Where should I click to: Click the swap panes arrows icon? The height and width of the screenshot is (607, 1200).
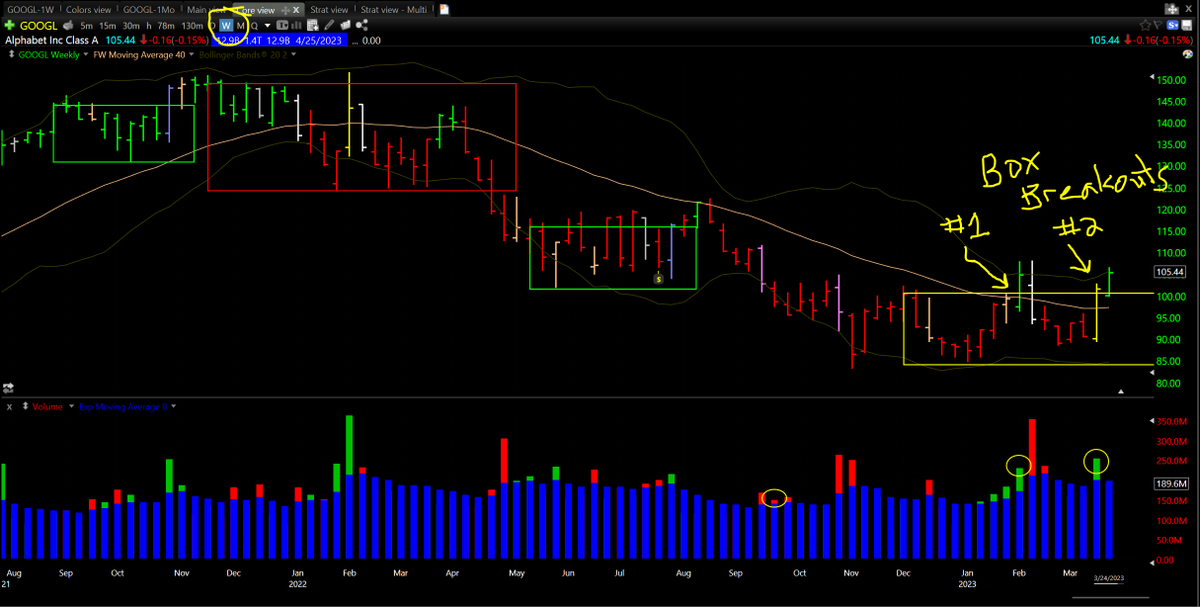[8, 388]
